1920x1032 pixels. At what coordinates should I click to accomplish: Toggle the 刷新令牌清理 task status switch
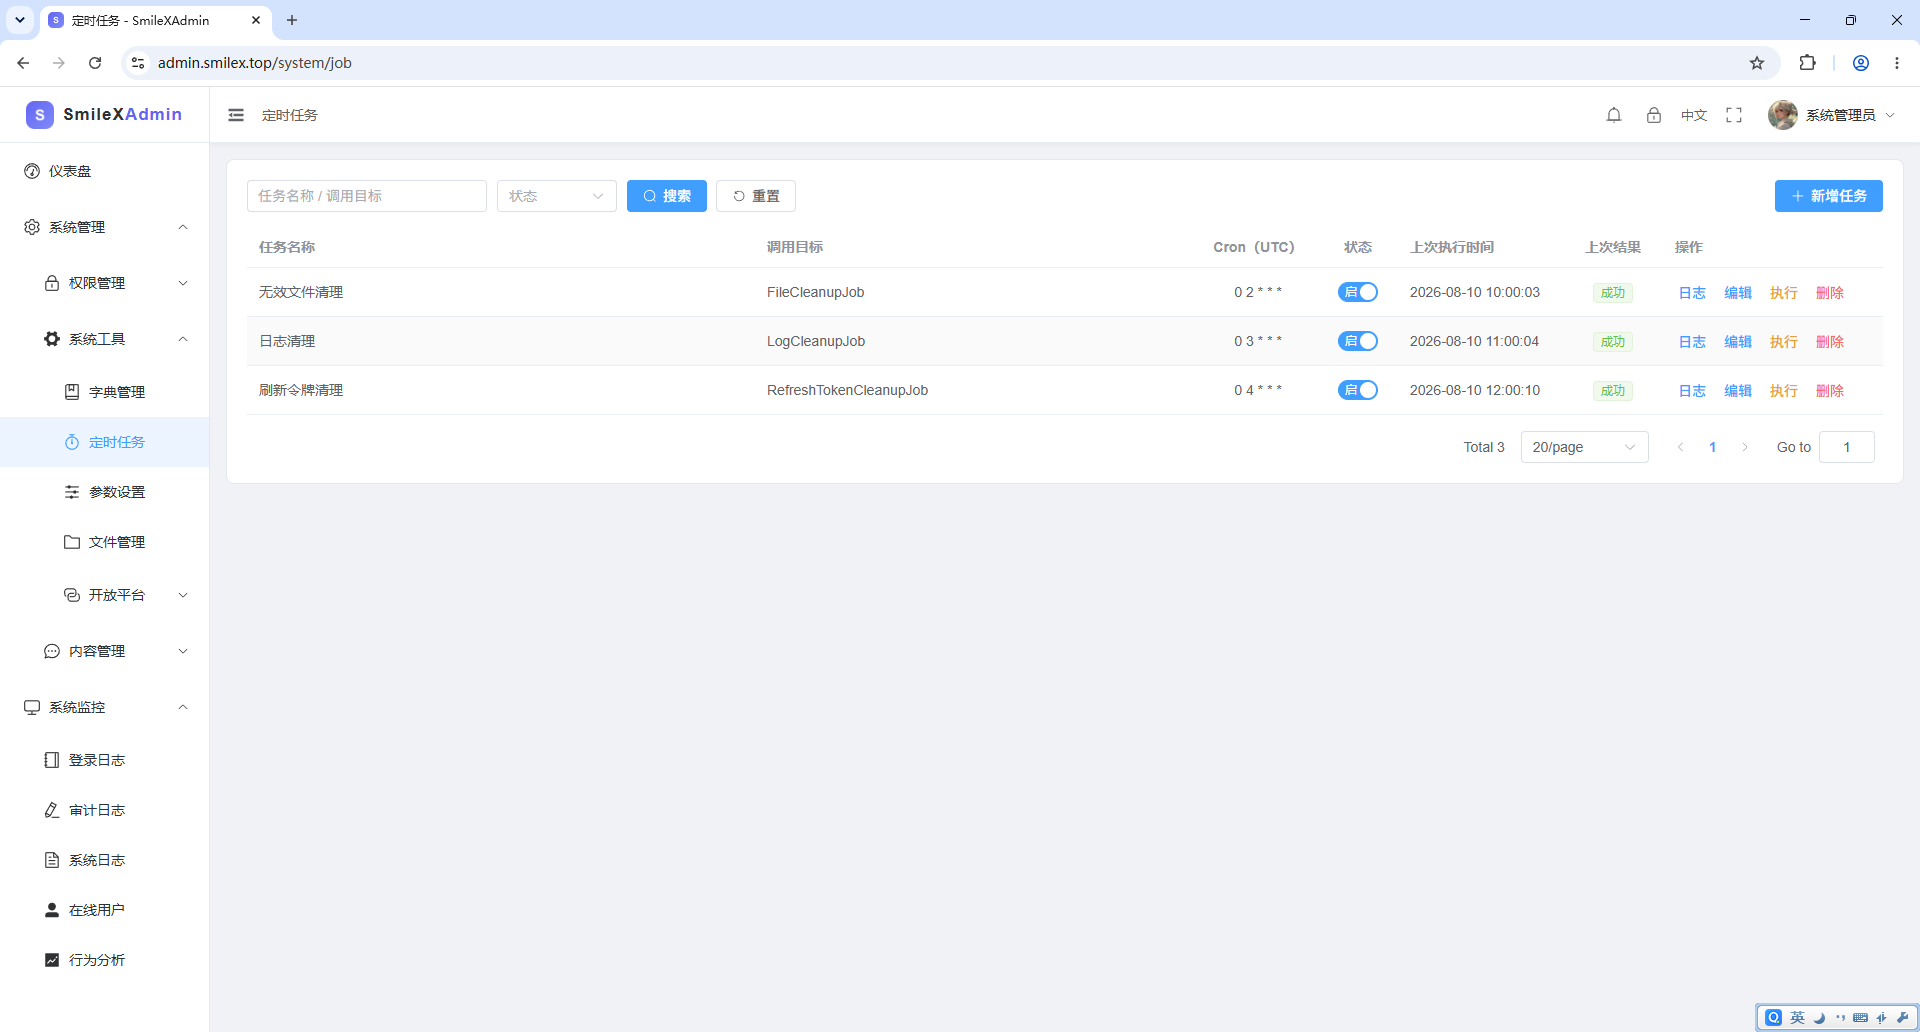tap(1358, 390)
